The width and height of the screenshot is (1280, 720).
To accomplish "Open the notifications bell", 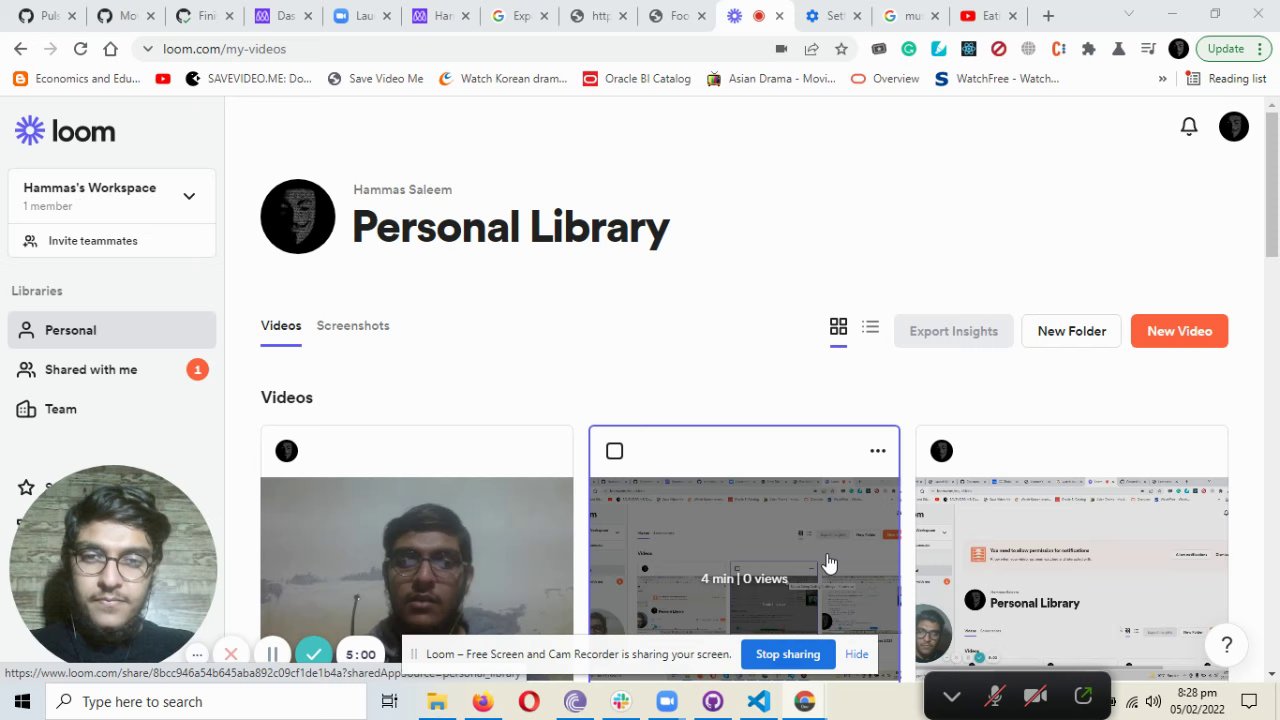I will [x=1189, y=126].
